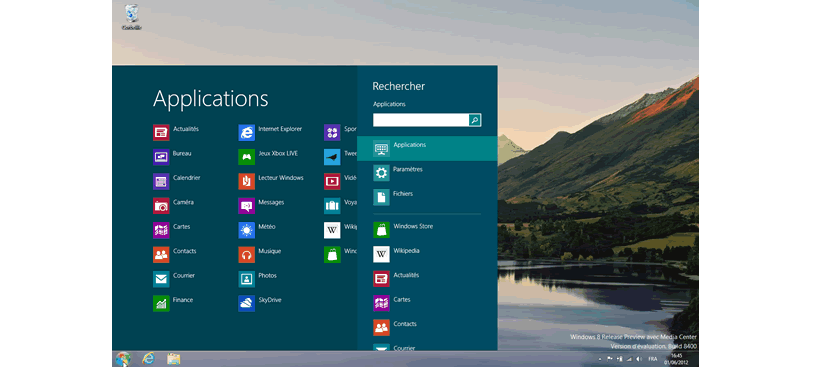Open the volume icon in system tray
Screen dimensions: 822x367
tap(638, 359)
